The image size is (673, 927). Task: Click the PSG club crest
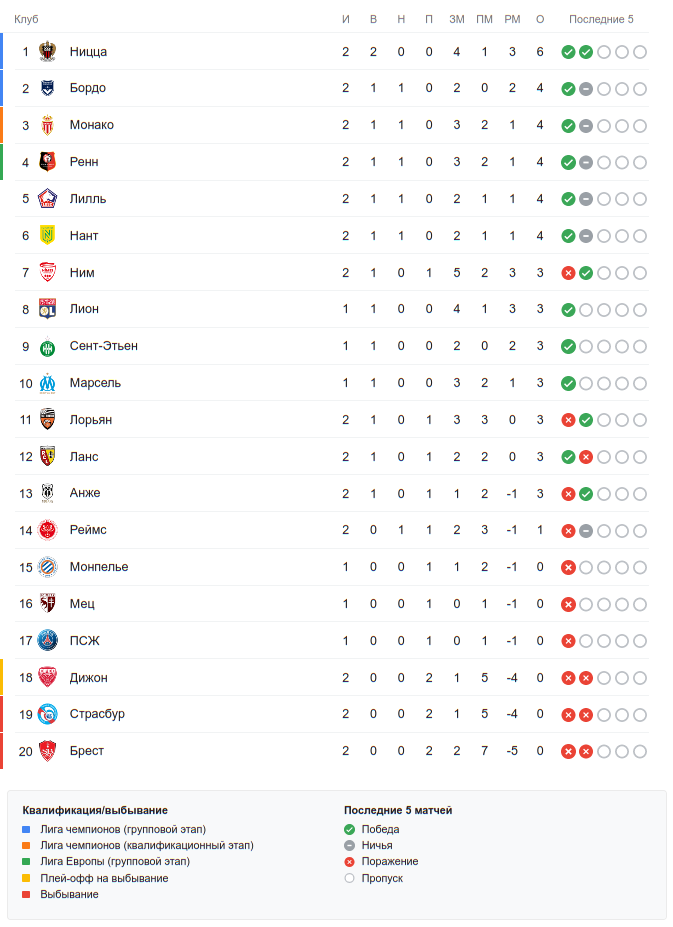coord(47,641)
